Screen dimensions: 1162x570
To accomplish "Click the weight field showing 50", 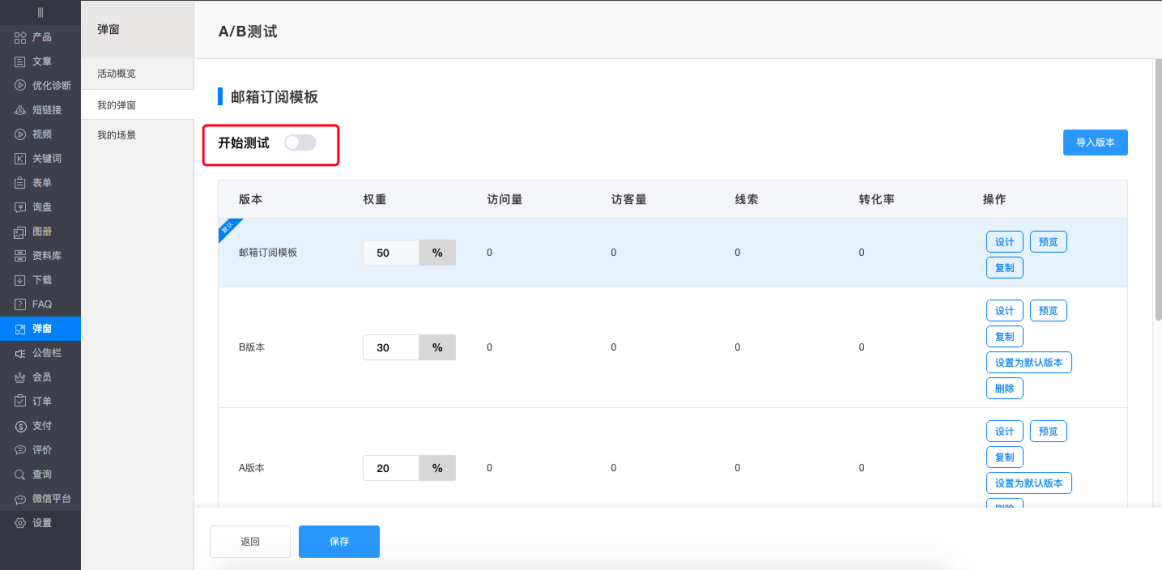I will pos(391,253).
